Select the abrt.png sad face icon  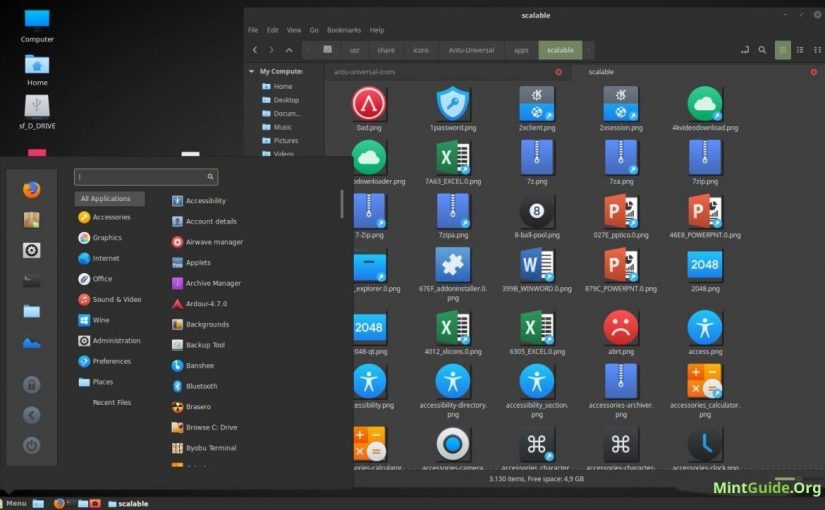621,327
